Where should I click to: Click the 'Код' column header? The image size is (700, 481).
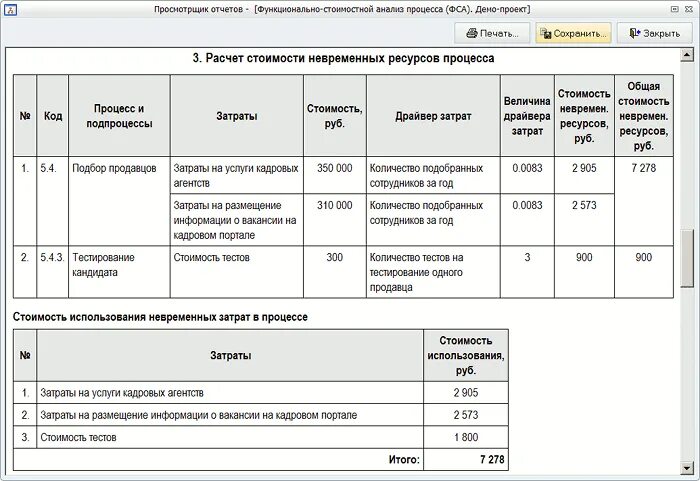(53, 116)
